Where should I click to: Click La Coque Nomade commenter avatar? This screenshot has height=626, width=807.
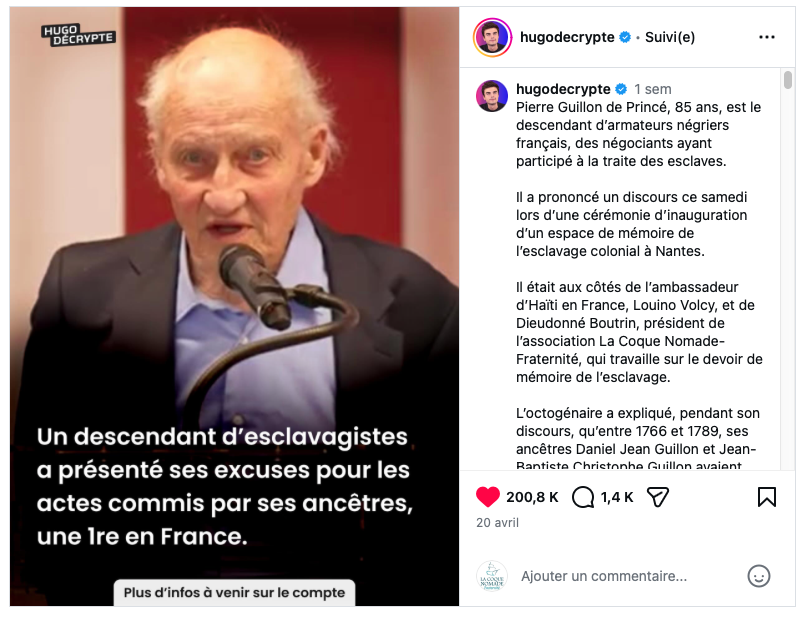pyautogui.click(x=492, y=576)
